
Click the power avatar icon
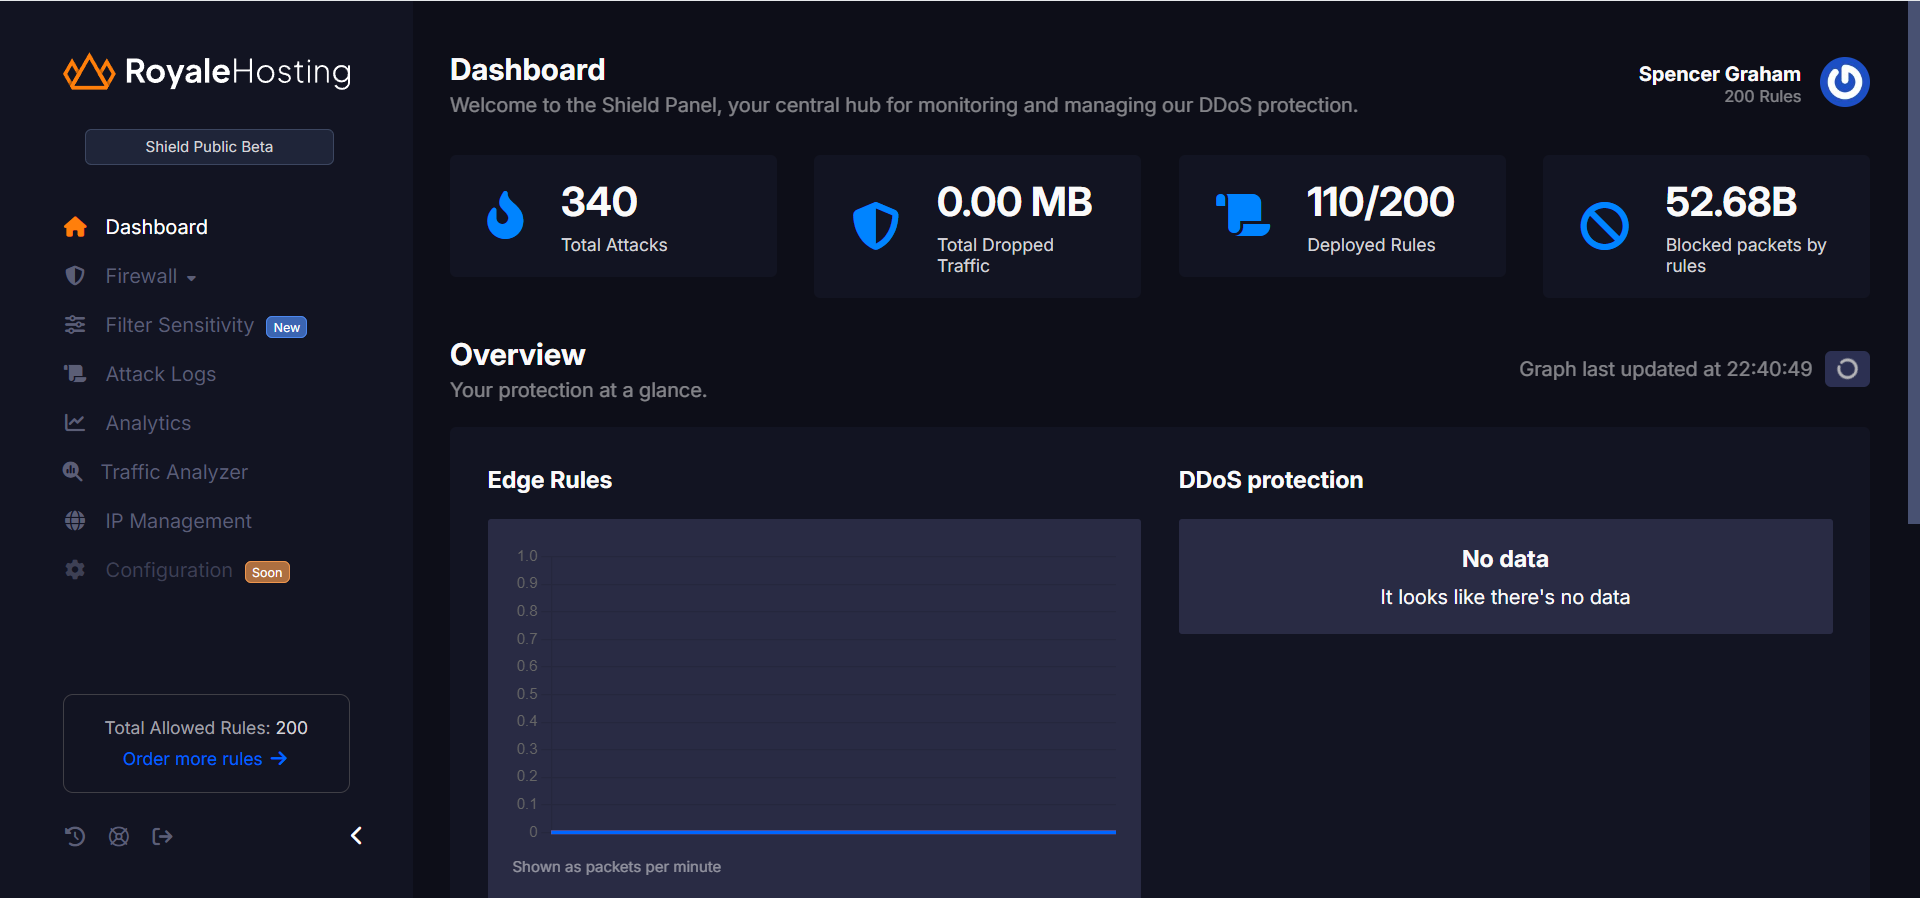pyautogui.click(x=1844, y=82)
